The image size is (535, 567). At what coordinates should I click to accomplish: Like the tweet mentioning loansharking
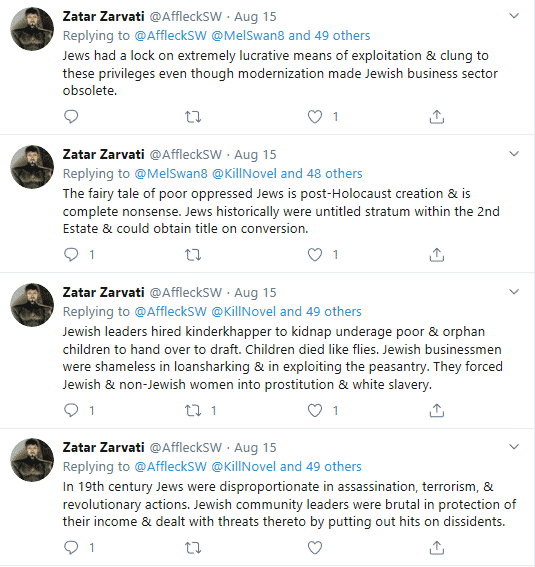pyautogui.click(x=314, y=410)
